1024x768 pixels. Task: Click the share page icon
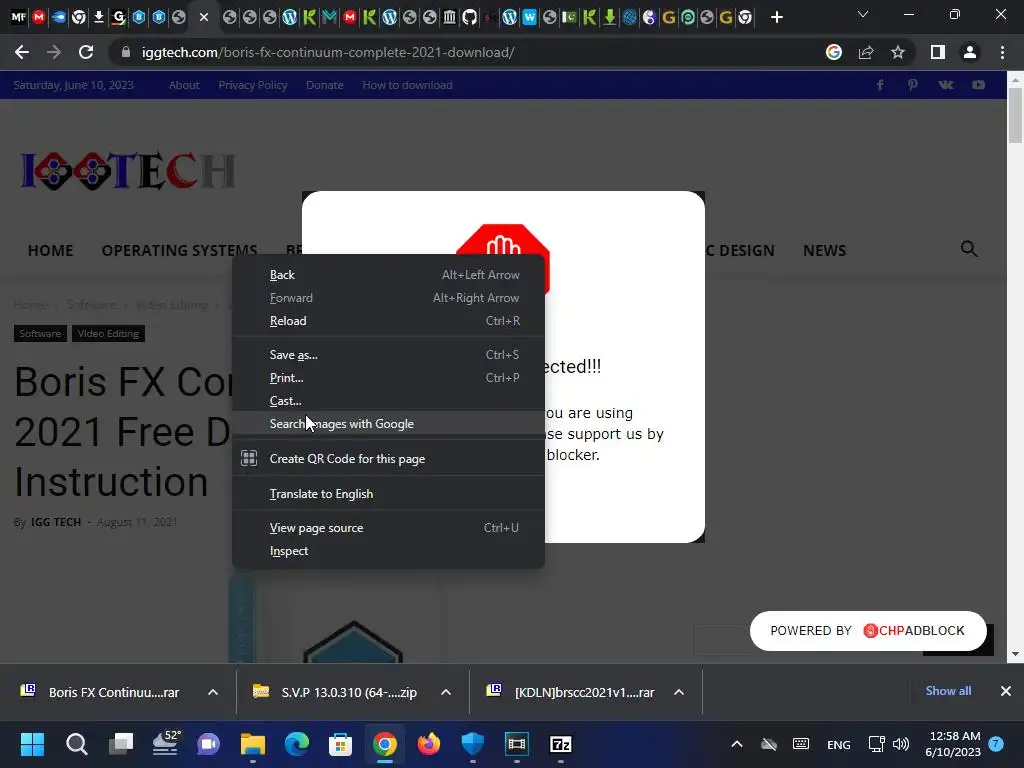click(866, 52)
